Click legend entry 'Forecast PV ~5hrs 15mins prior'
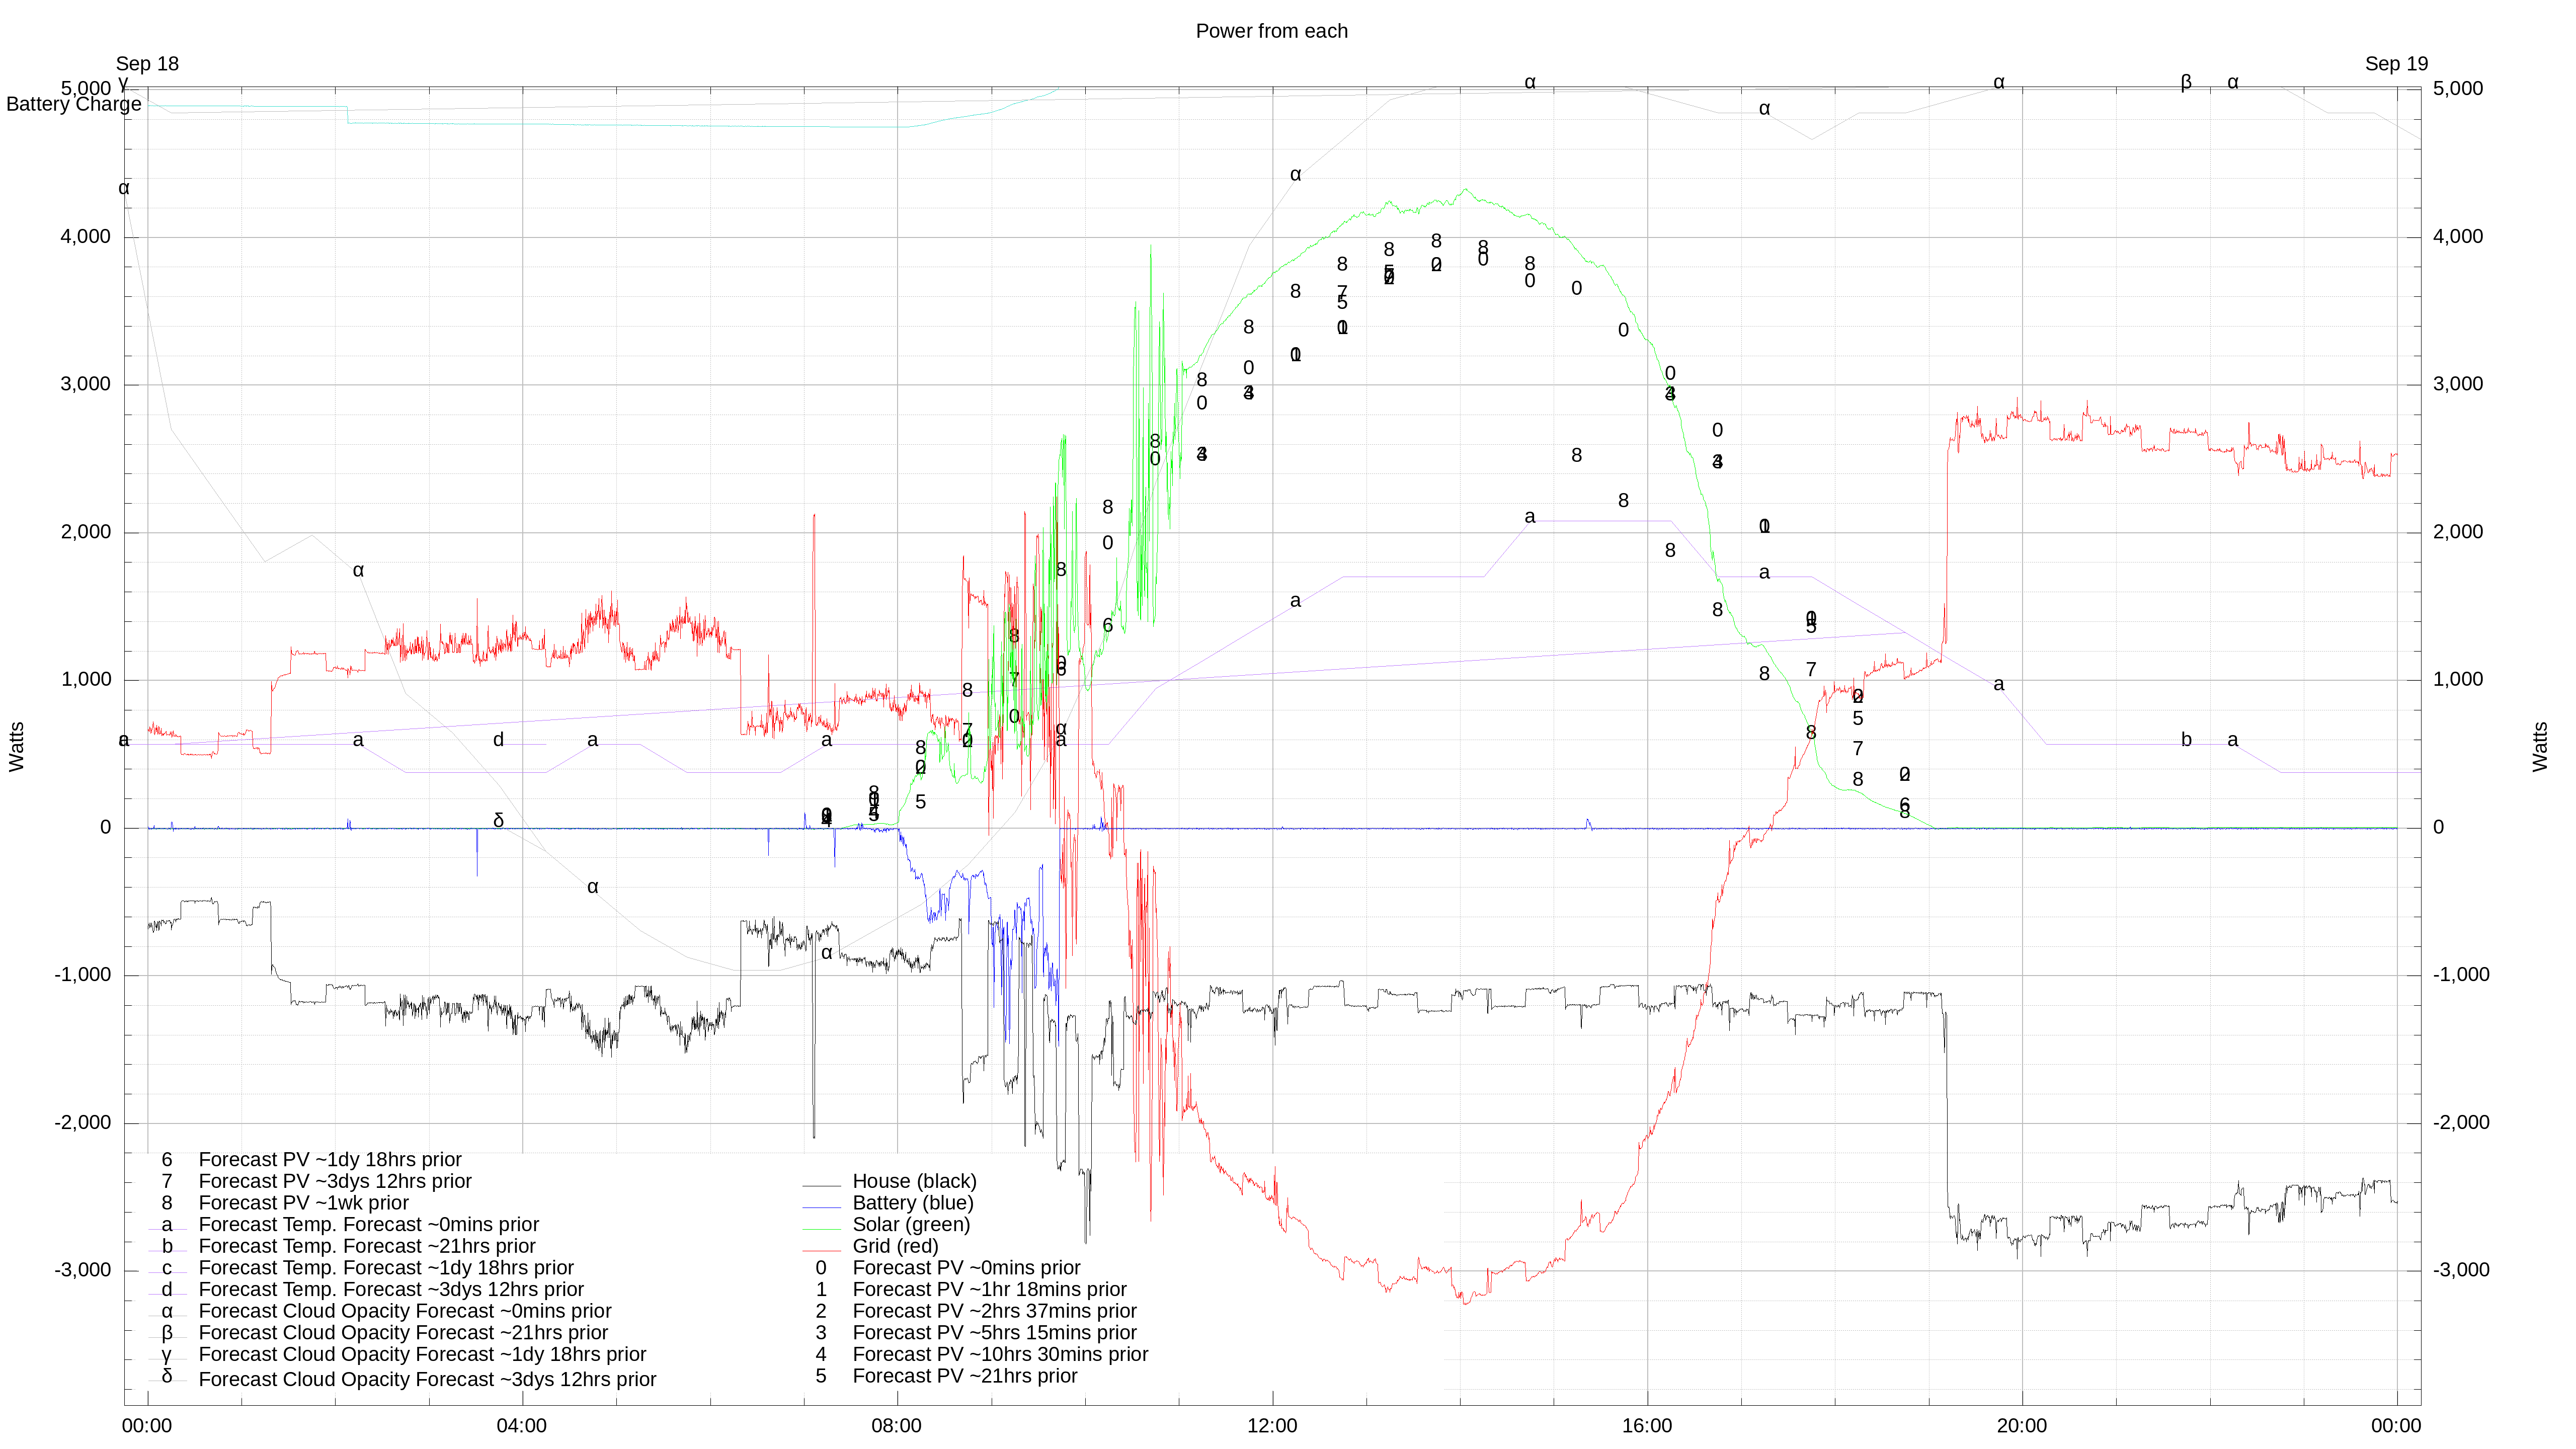The image size is (2576, 1449). [994, 1333]
